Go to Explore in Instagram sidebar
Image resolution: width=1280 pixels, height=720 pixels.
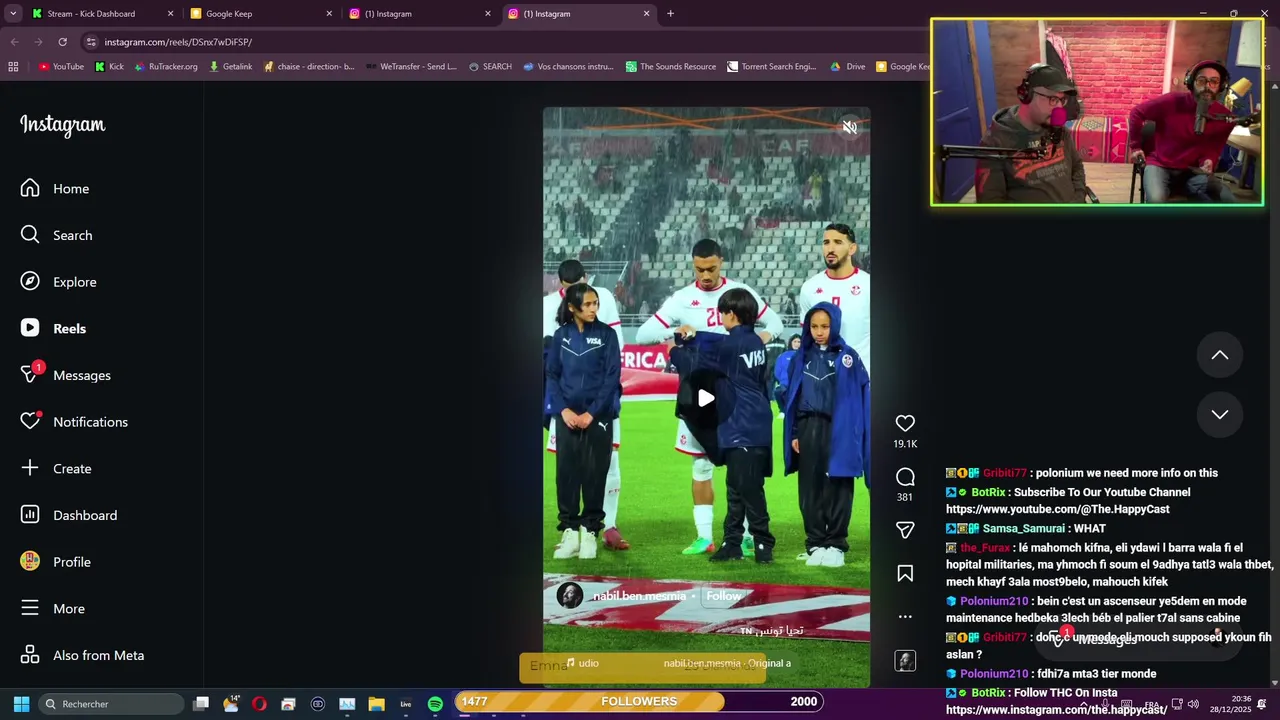pyautogui.click(x=59, y=282)
